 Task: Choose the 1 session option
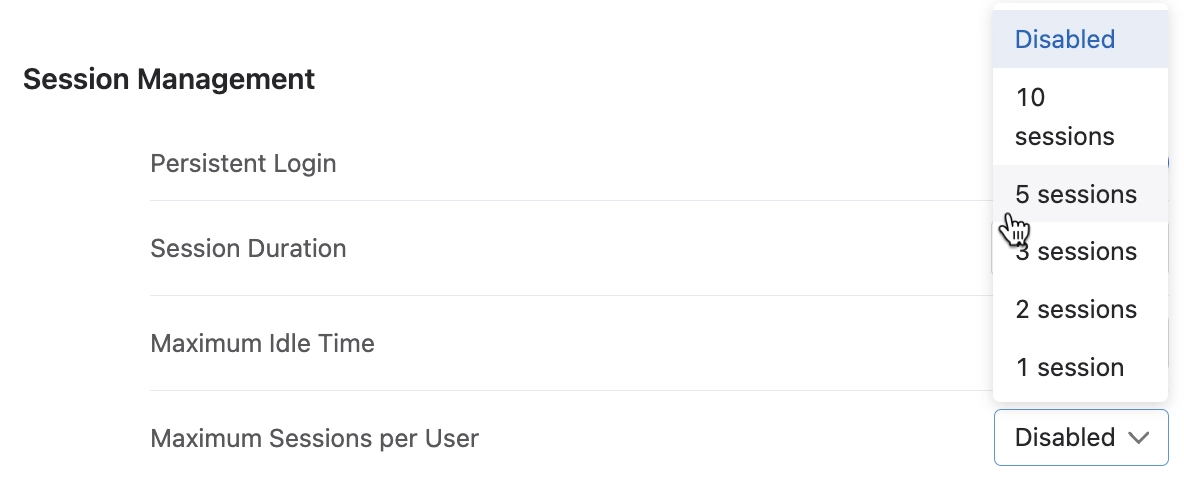click(x=1069, y=368)
